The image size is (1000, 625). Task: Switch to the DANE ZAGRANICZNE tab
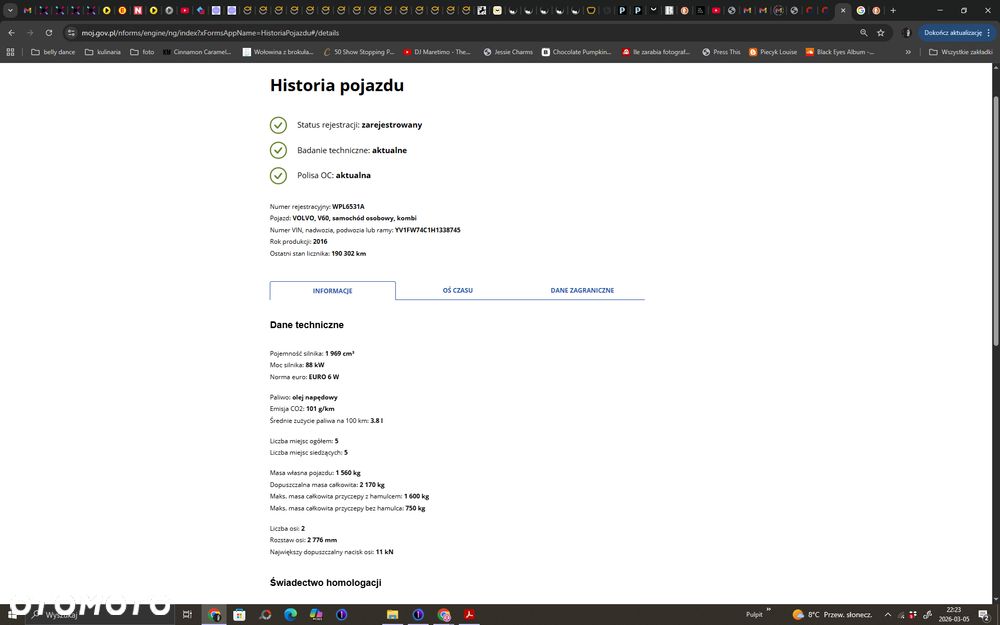582,290
